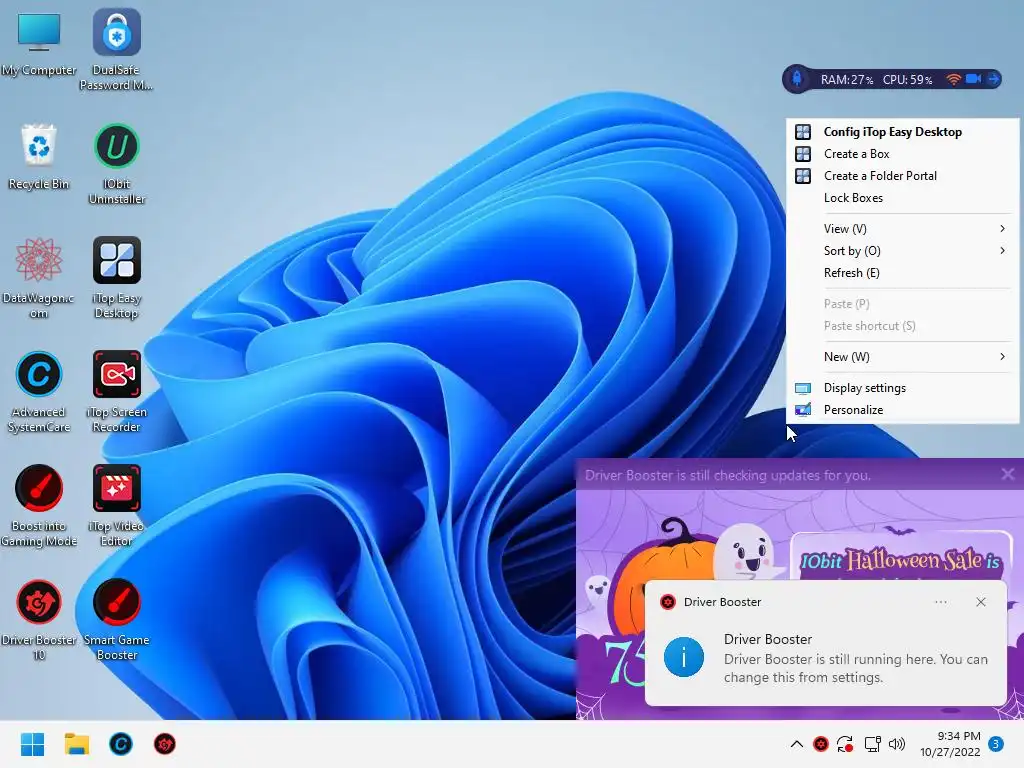Screen dimensions: 1024x768
Task: Click the camera icon on performance widget
Action: pyautogui.click(x=973, y=79)
